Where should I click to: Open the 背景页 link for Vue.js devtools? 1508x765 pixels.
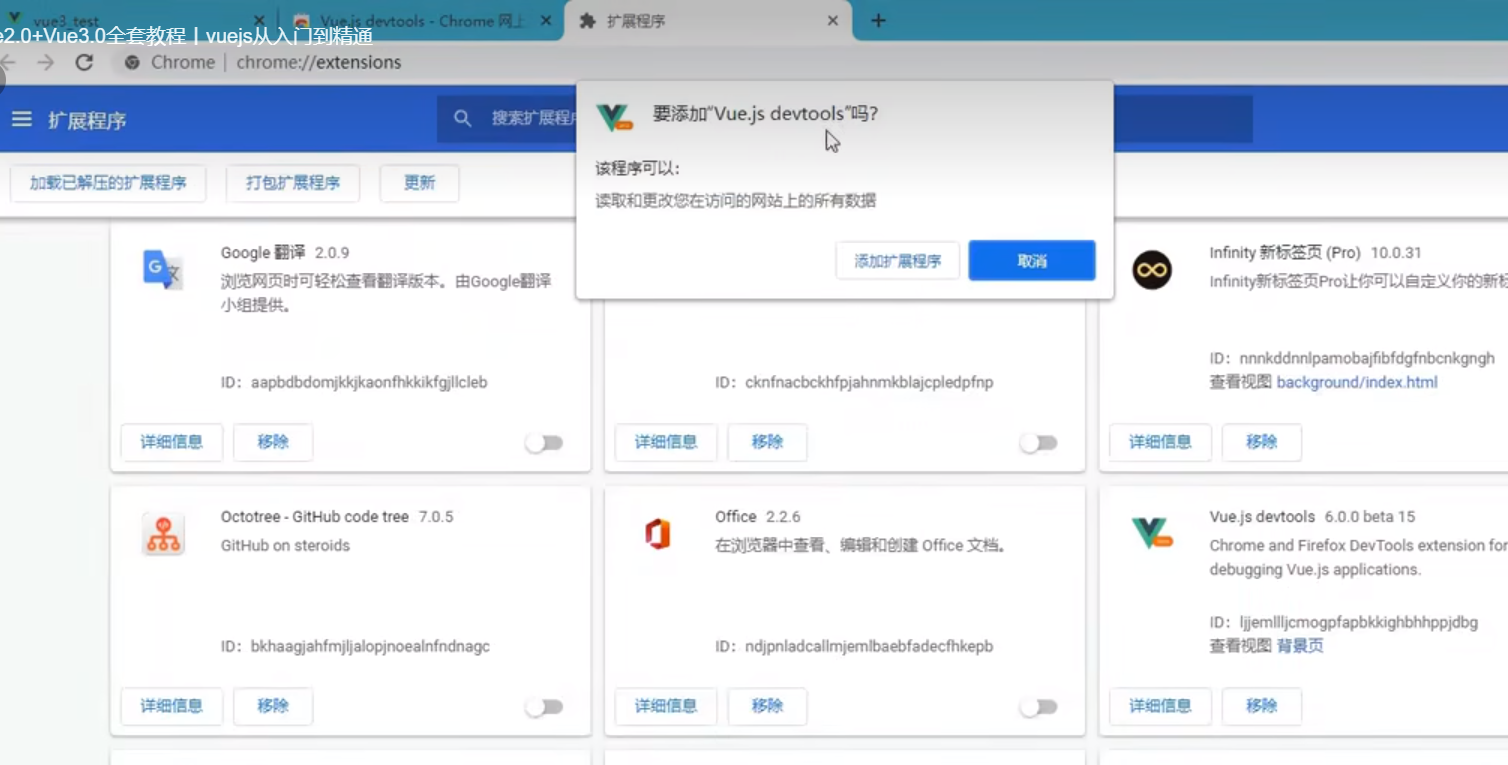click(1300, 646)
